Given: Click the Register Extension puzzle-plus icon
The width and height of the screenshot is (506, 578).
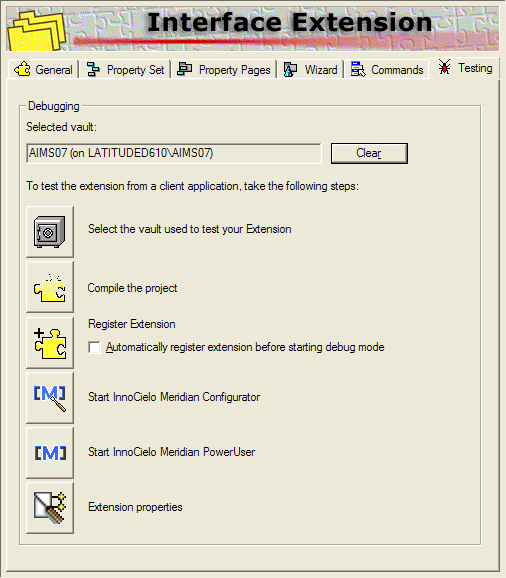Looking at the screenshot, I should 50,342.
